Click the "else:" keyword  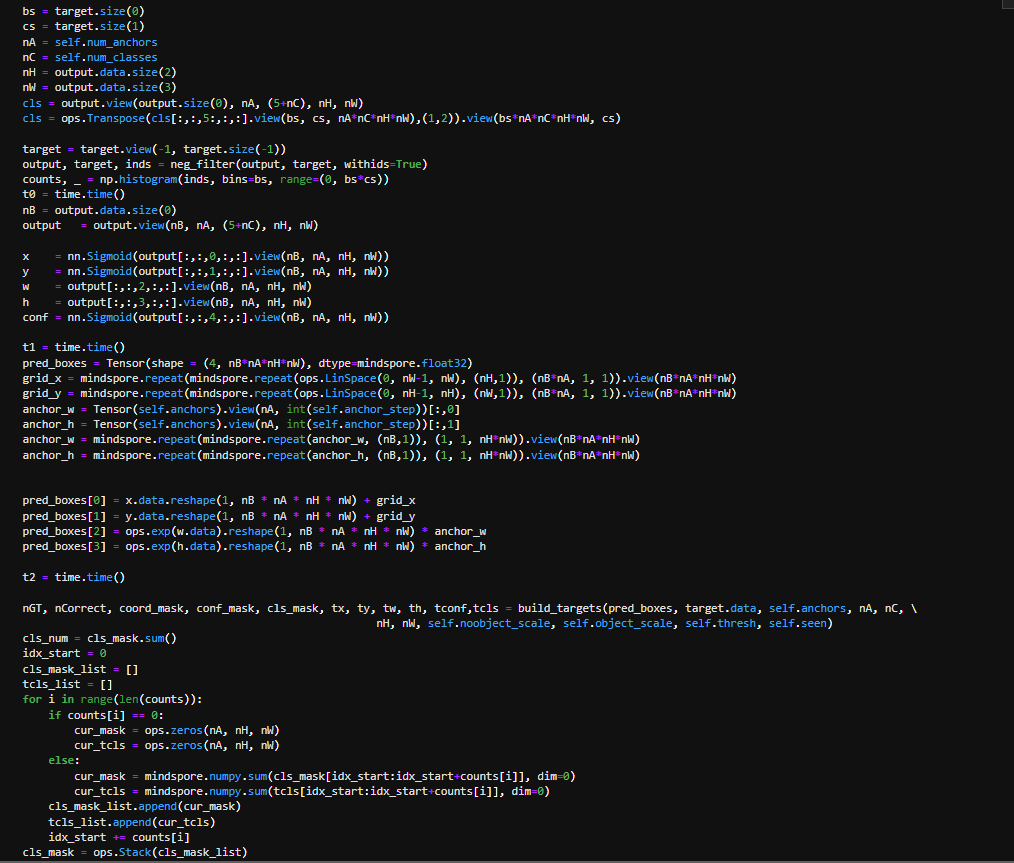pos(64,760)
